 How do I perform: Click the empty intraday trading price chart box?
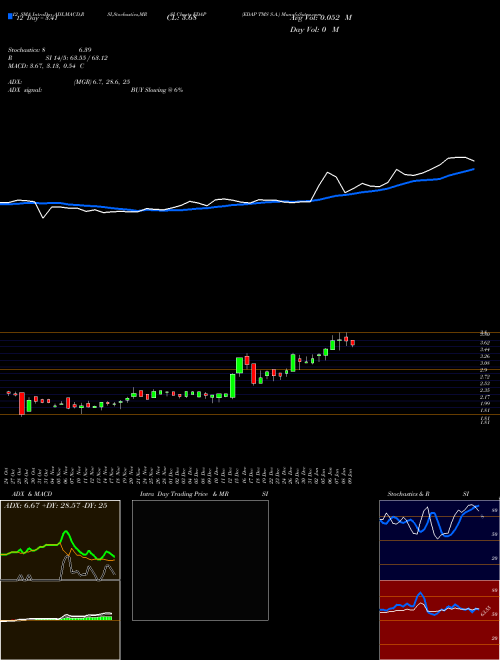(x=200, y=560)
